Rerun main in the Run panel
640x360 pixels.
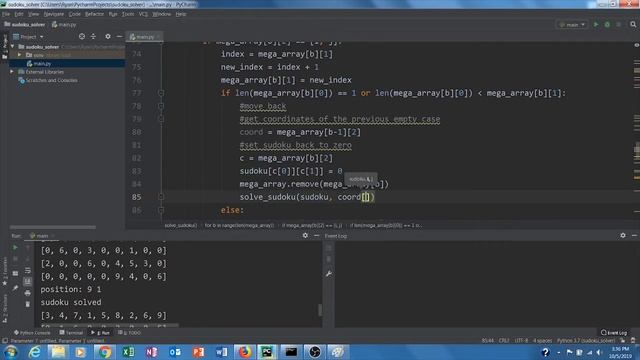click(16, 247)
